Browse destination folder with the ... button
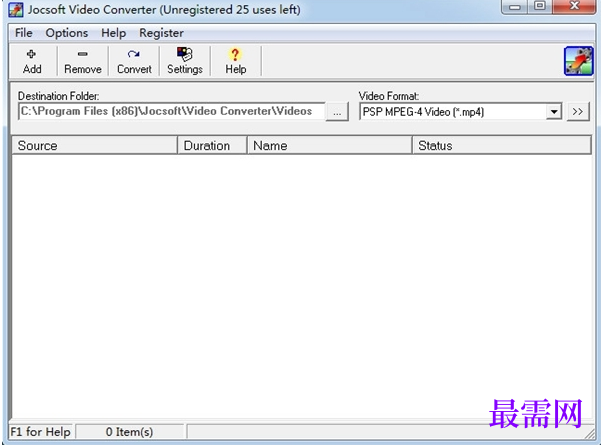The image size is (601, 445). (337, 112)
